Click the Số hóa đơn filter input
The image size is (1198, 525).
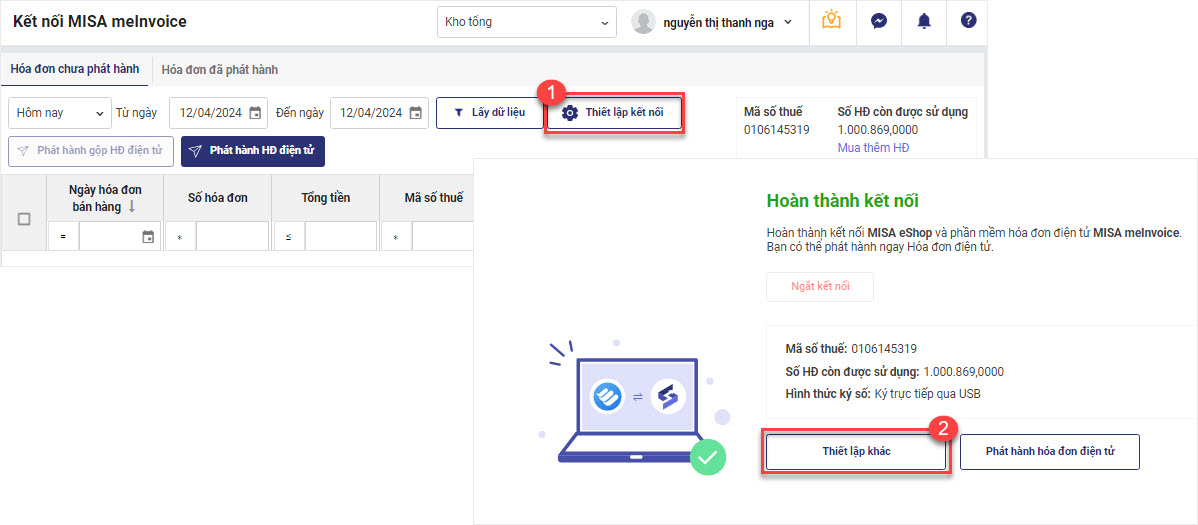[x=232, y=238]
